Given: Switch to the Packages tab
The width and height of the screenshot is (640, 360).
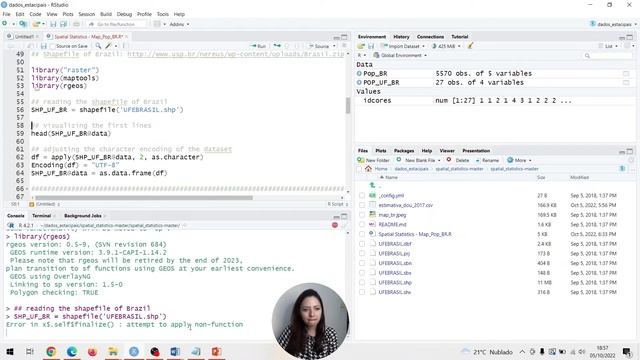Looking at the screenshot, I should 404,151.
